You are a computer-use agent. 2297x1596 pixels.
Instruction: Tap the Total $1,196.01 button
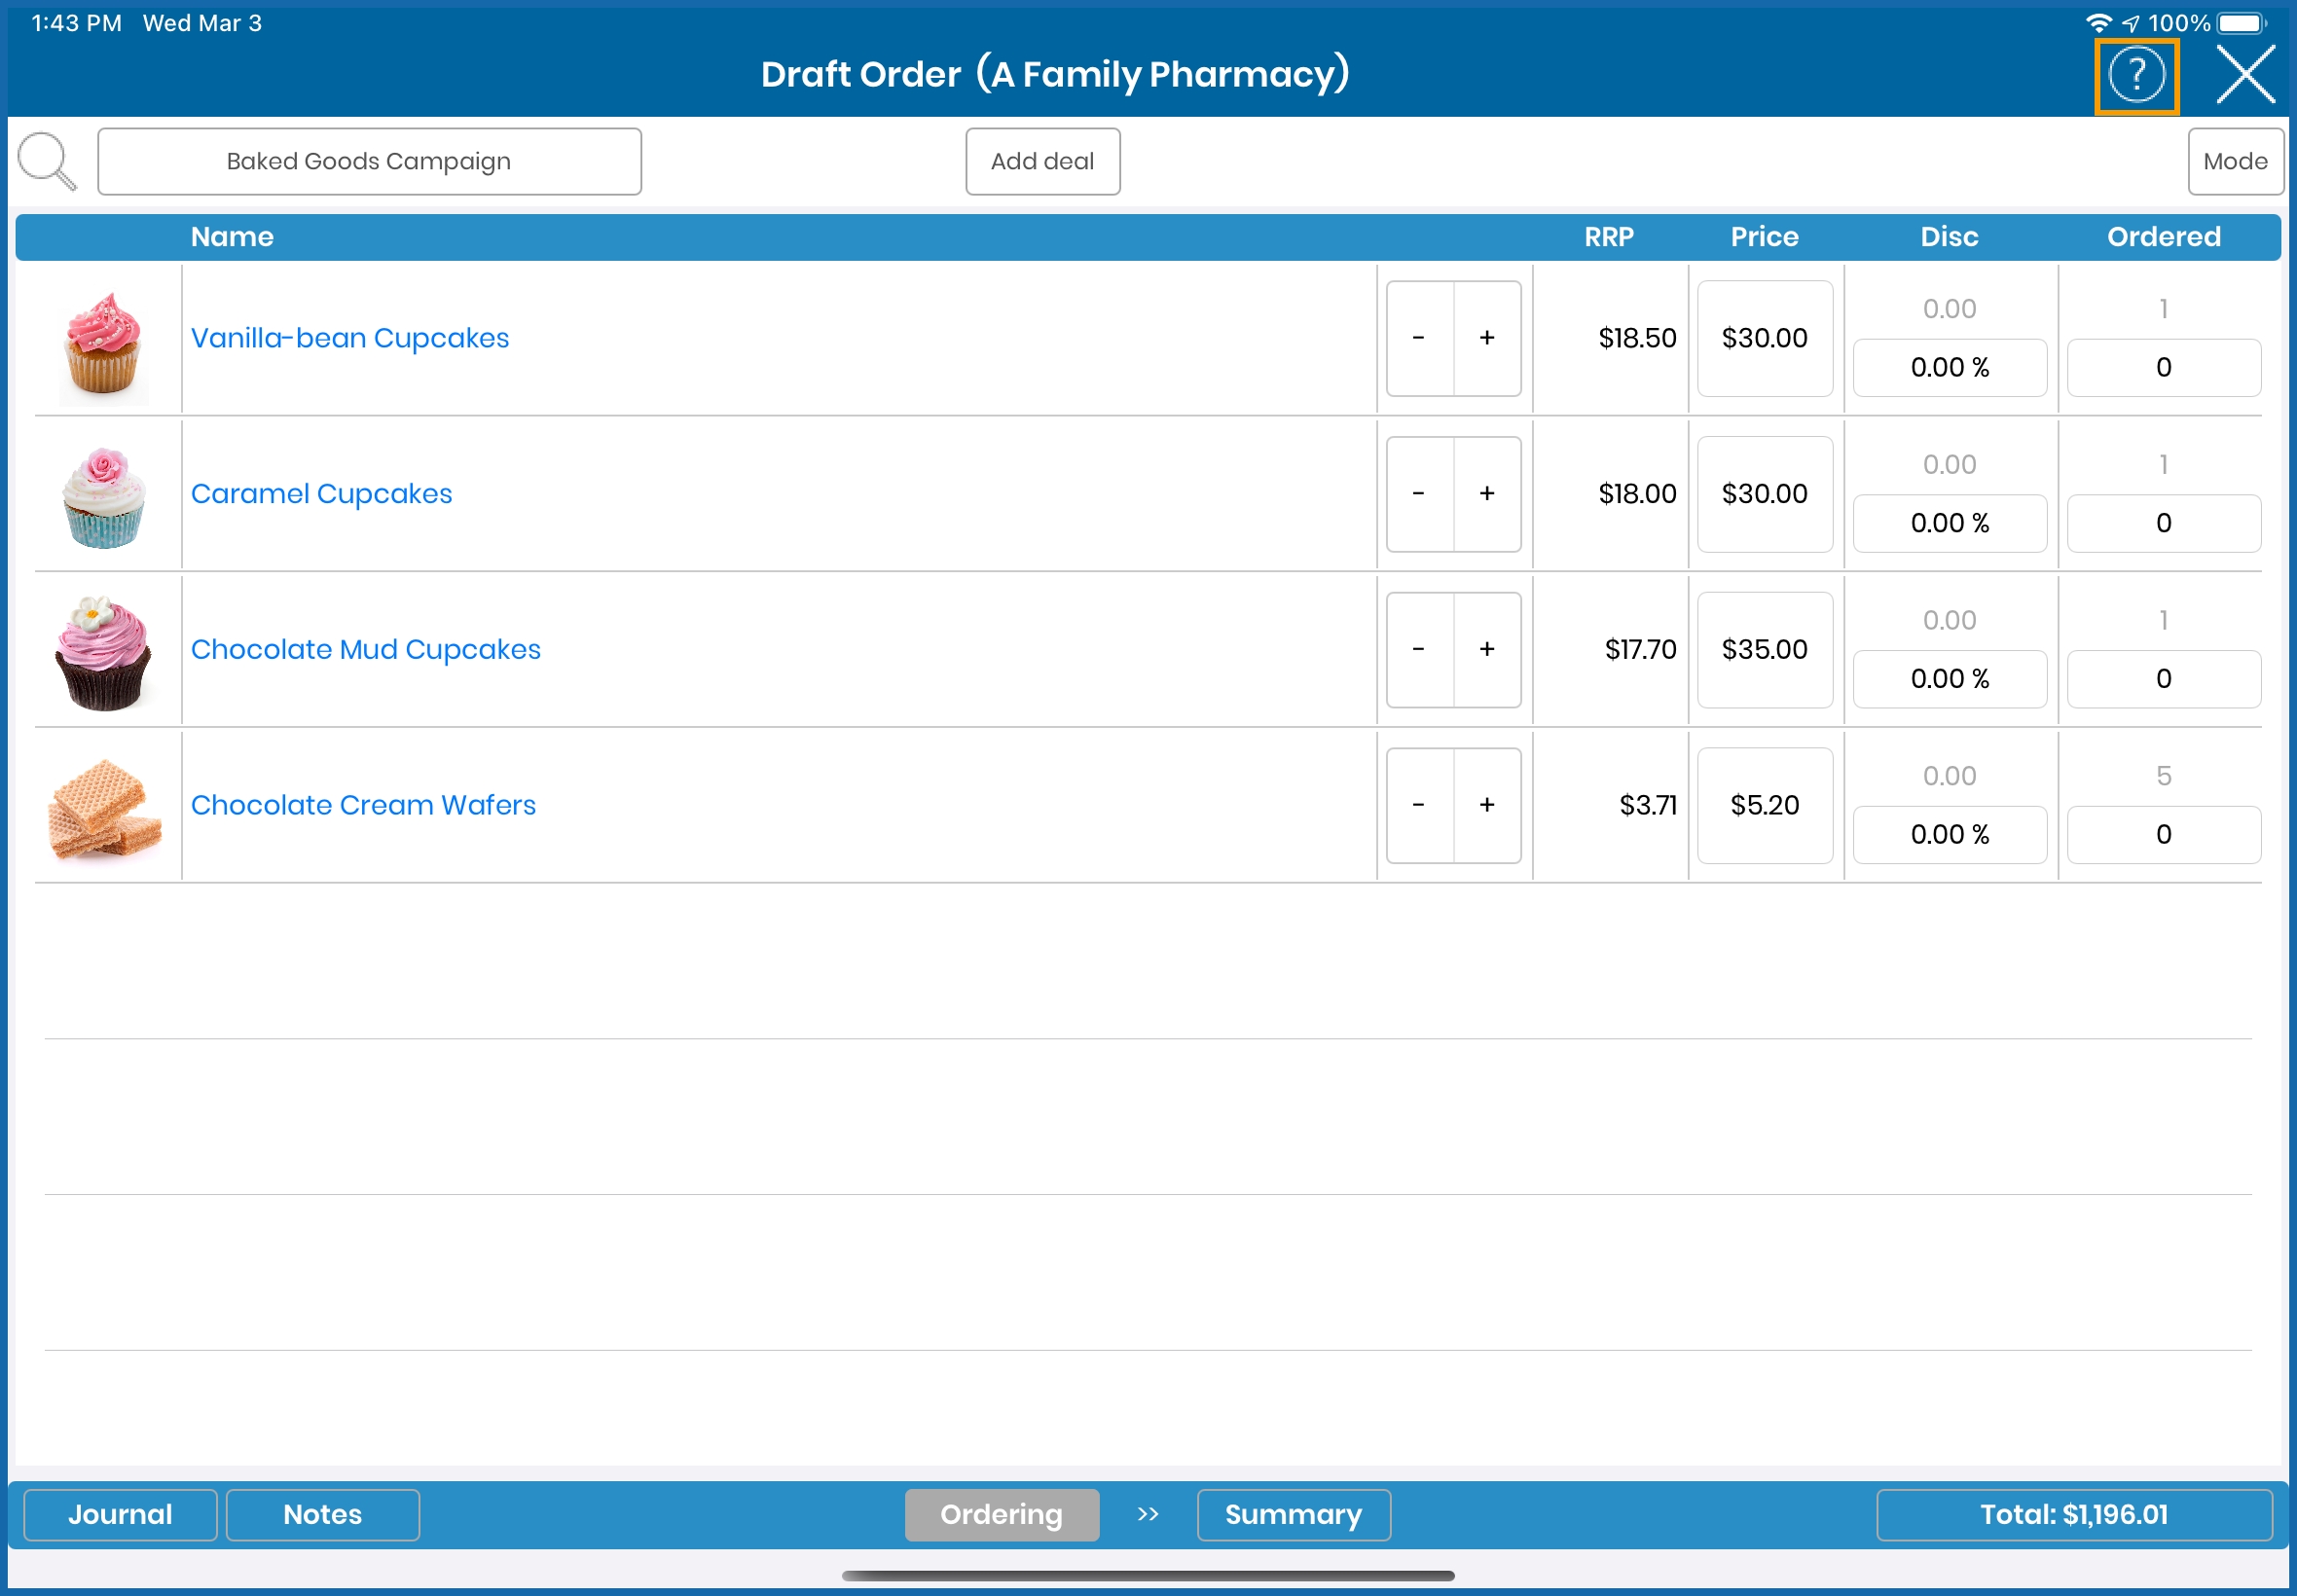(2072, 1514)
